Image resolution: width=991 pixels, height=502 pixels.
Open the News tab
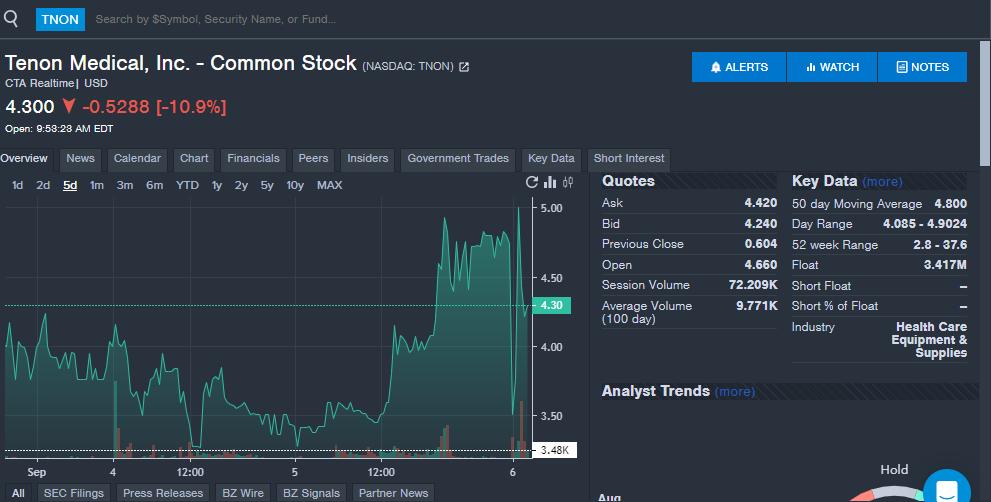click(80, 159)
